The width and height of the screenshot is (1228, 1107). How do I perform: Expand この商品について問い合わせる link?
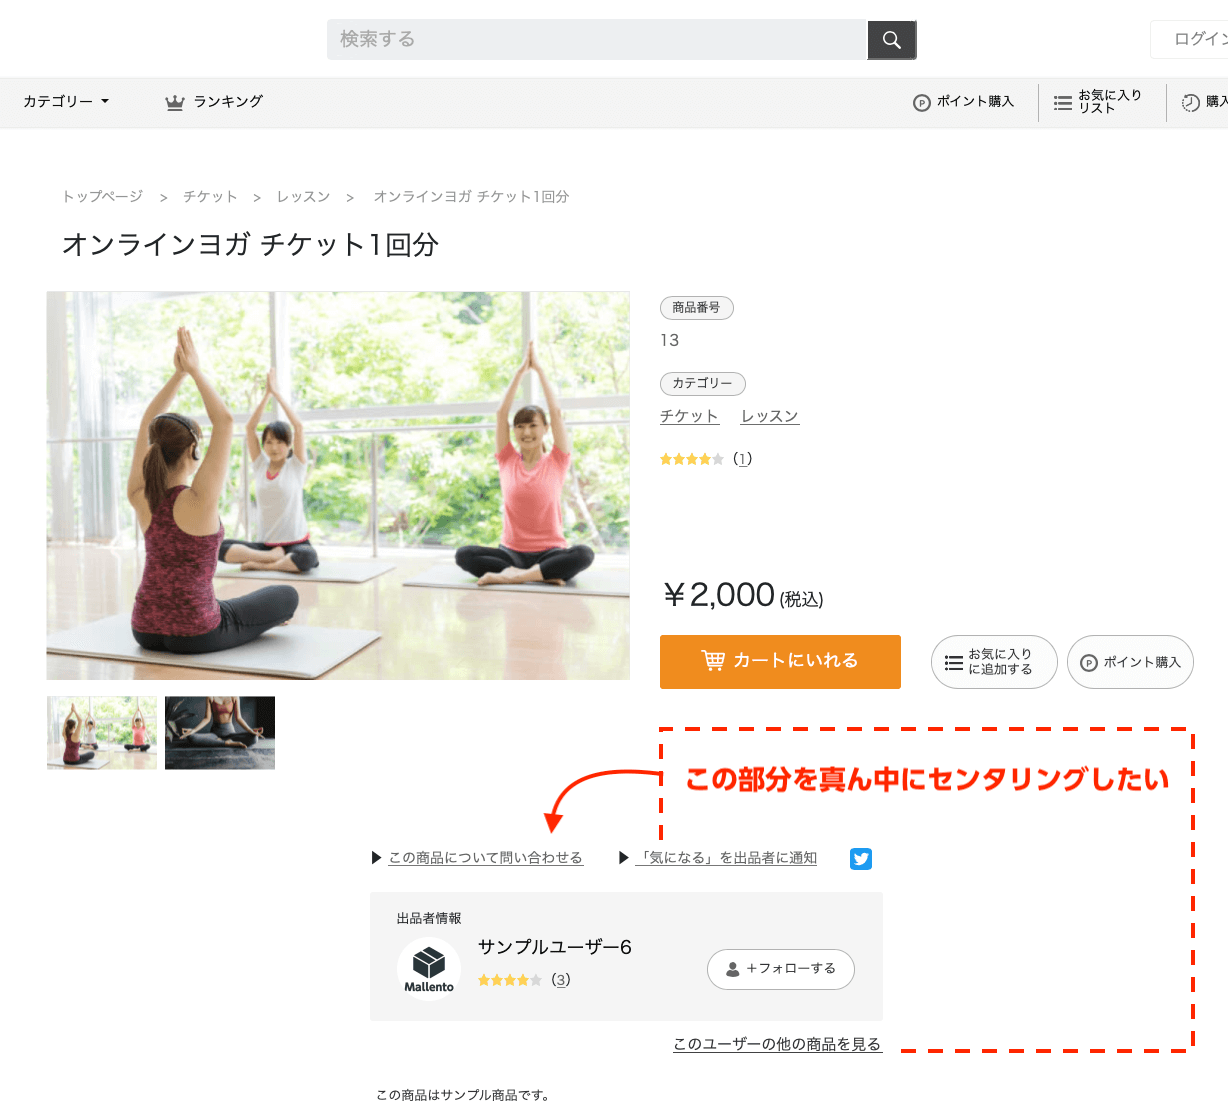pos(485,858)
